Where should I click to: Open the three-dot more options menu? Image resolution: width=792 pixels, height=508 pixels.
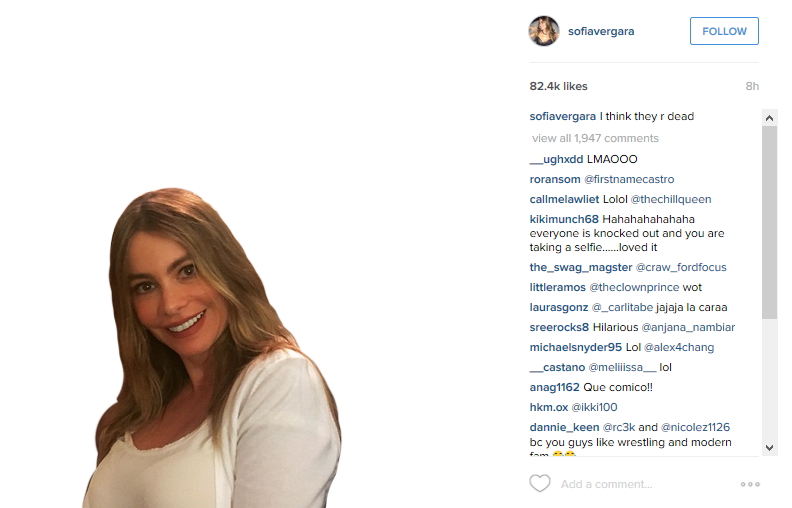point(750,484)
